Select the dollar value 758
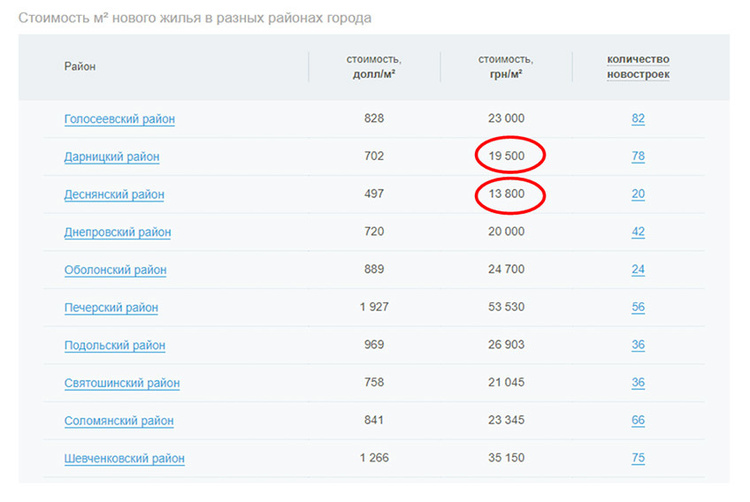The width and height of the screenshot is (750, 502). click(x=374, y=382)
